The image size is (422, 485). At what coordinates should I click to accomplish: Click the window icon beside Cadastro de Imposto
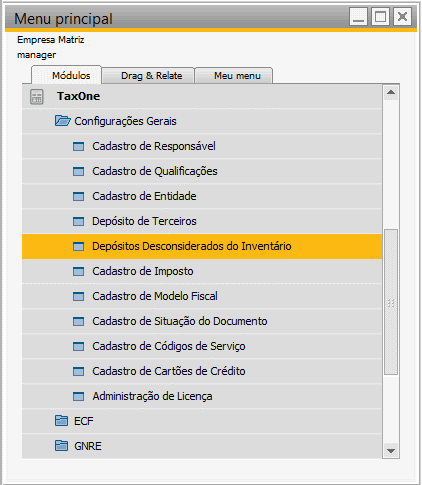78,271
